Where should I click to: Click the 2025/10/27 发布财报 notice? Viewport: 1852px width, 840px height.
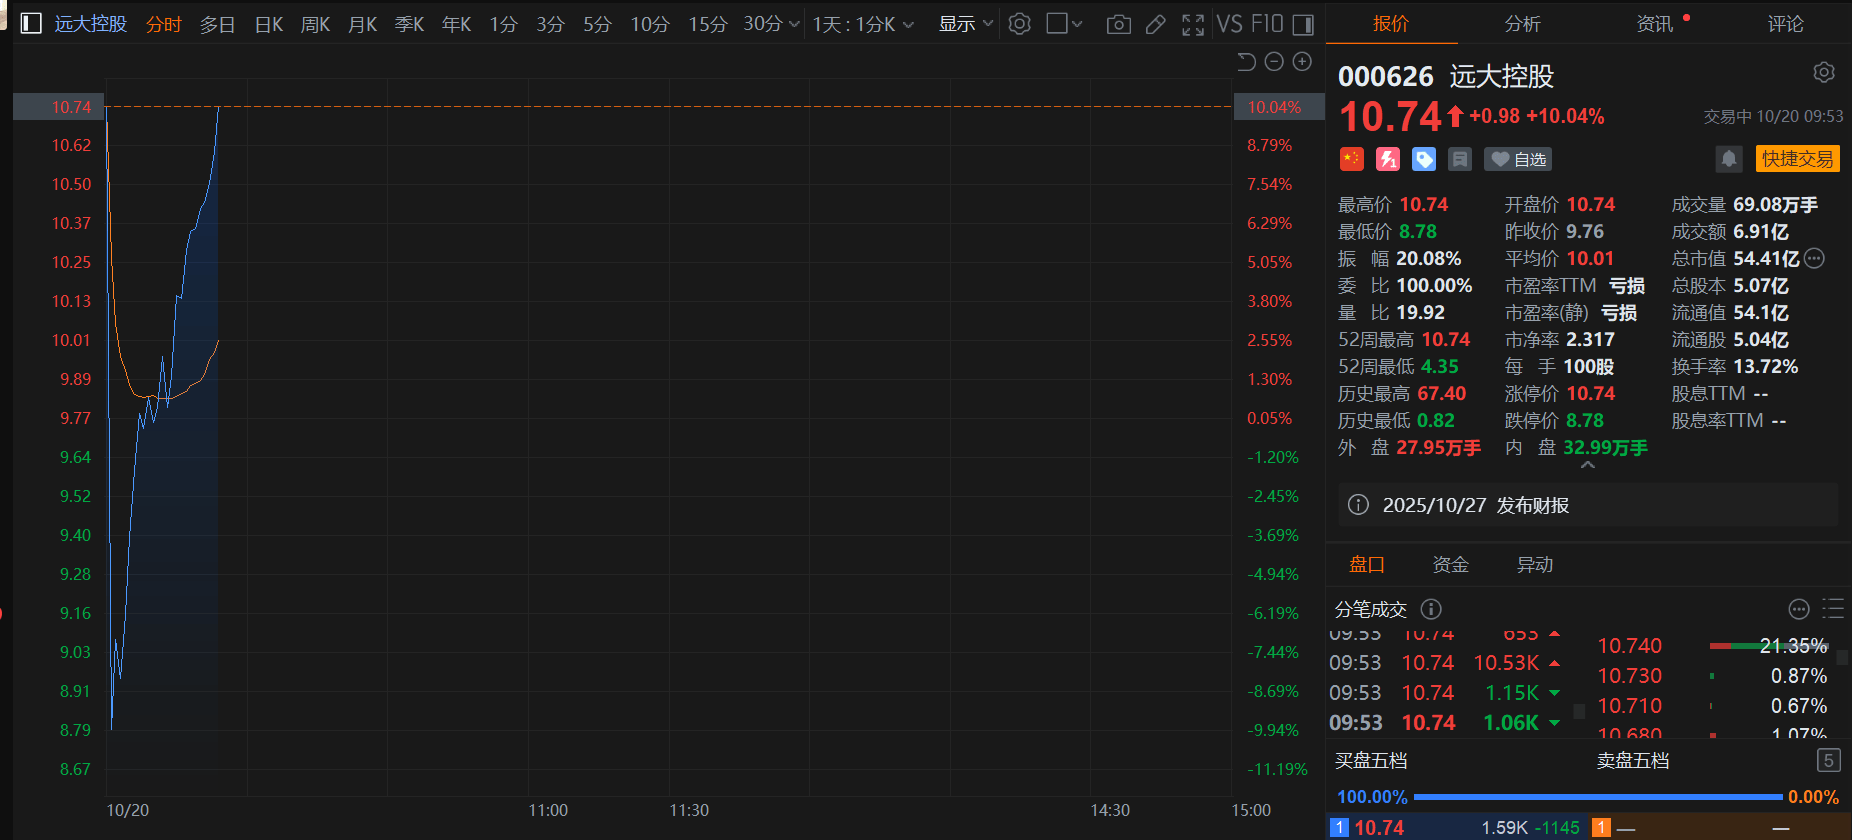coord(1475,505)
